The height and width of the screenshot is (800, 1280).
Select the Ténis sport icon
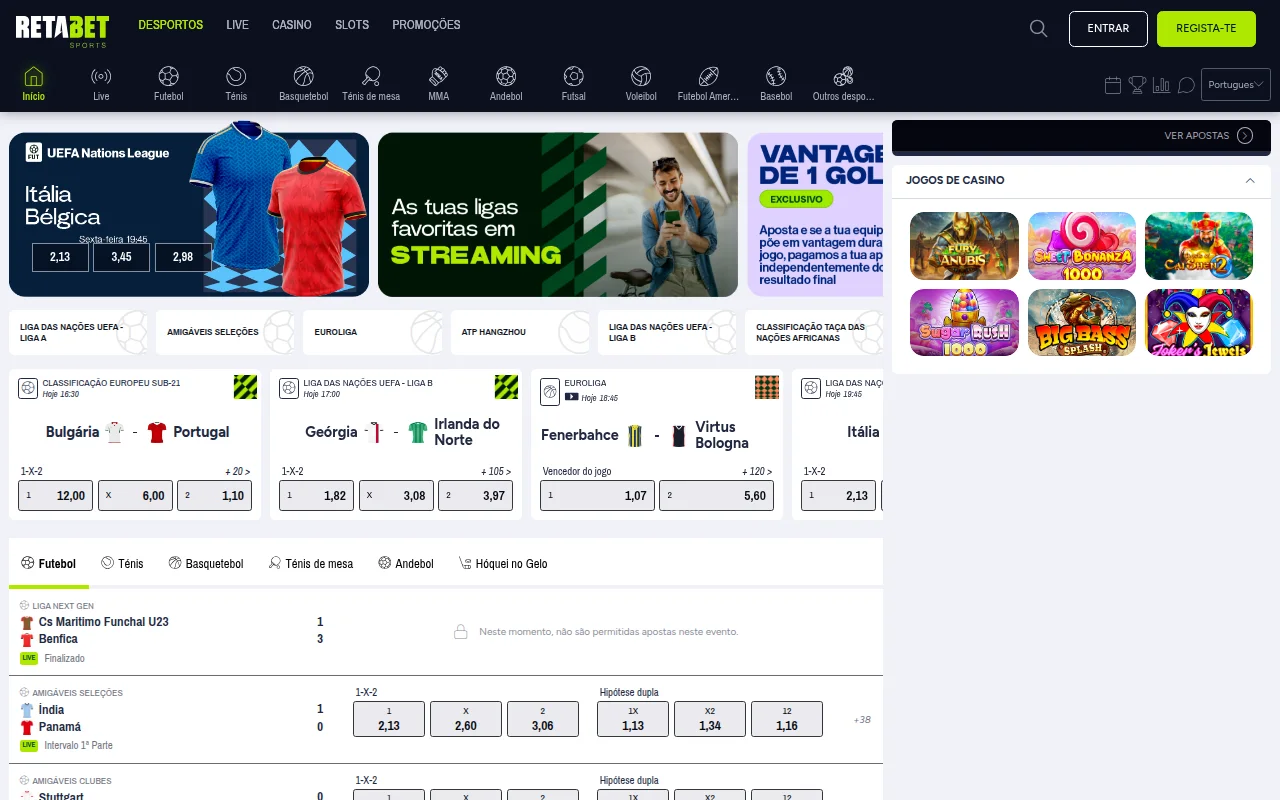pos(236,76)
